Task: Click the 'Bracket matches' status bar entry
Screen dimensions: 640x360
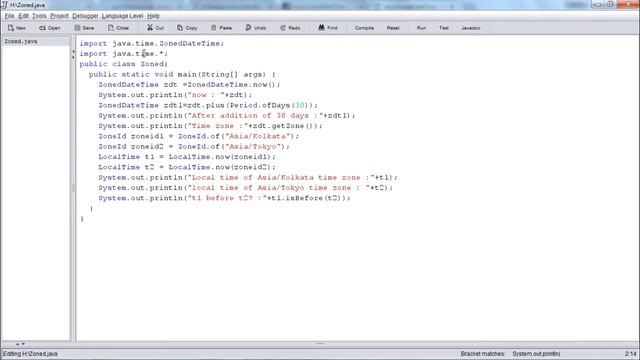Action: tap(511, 354)
